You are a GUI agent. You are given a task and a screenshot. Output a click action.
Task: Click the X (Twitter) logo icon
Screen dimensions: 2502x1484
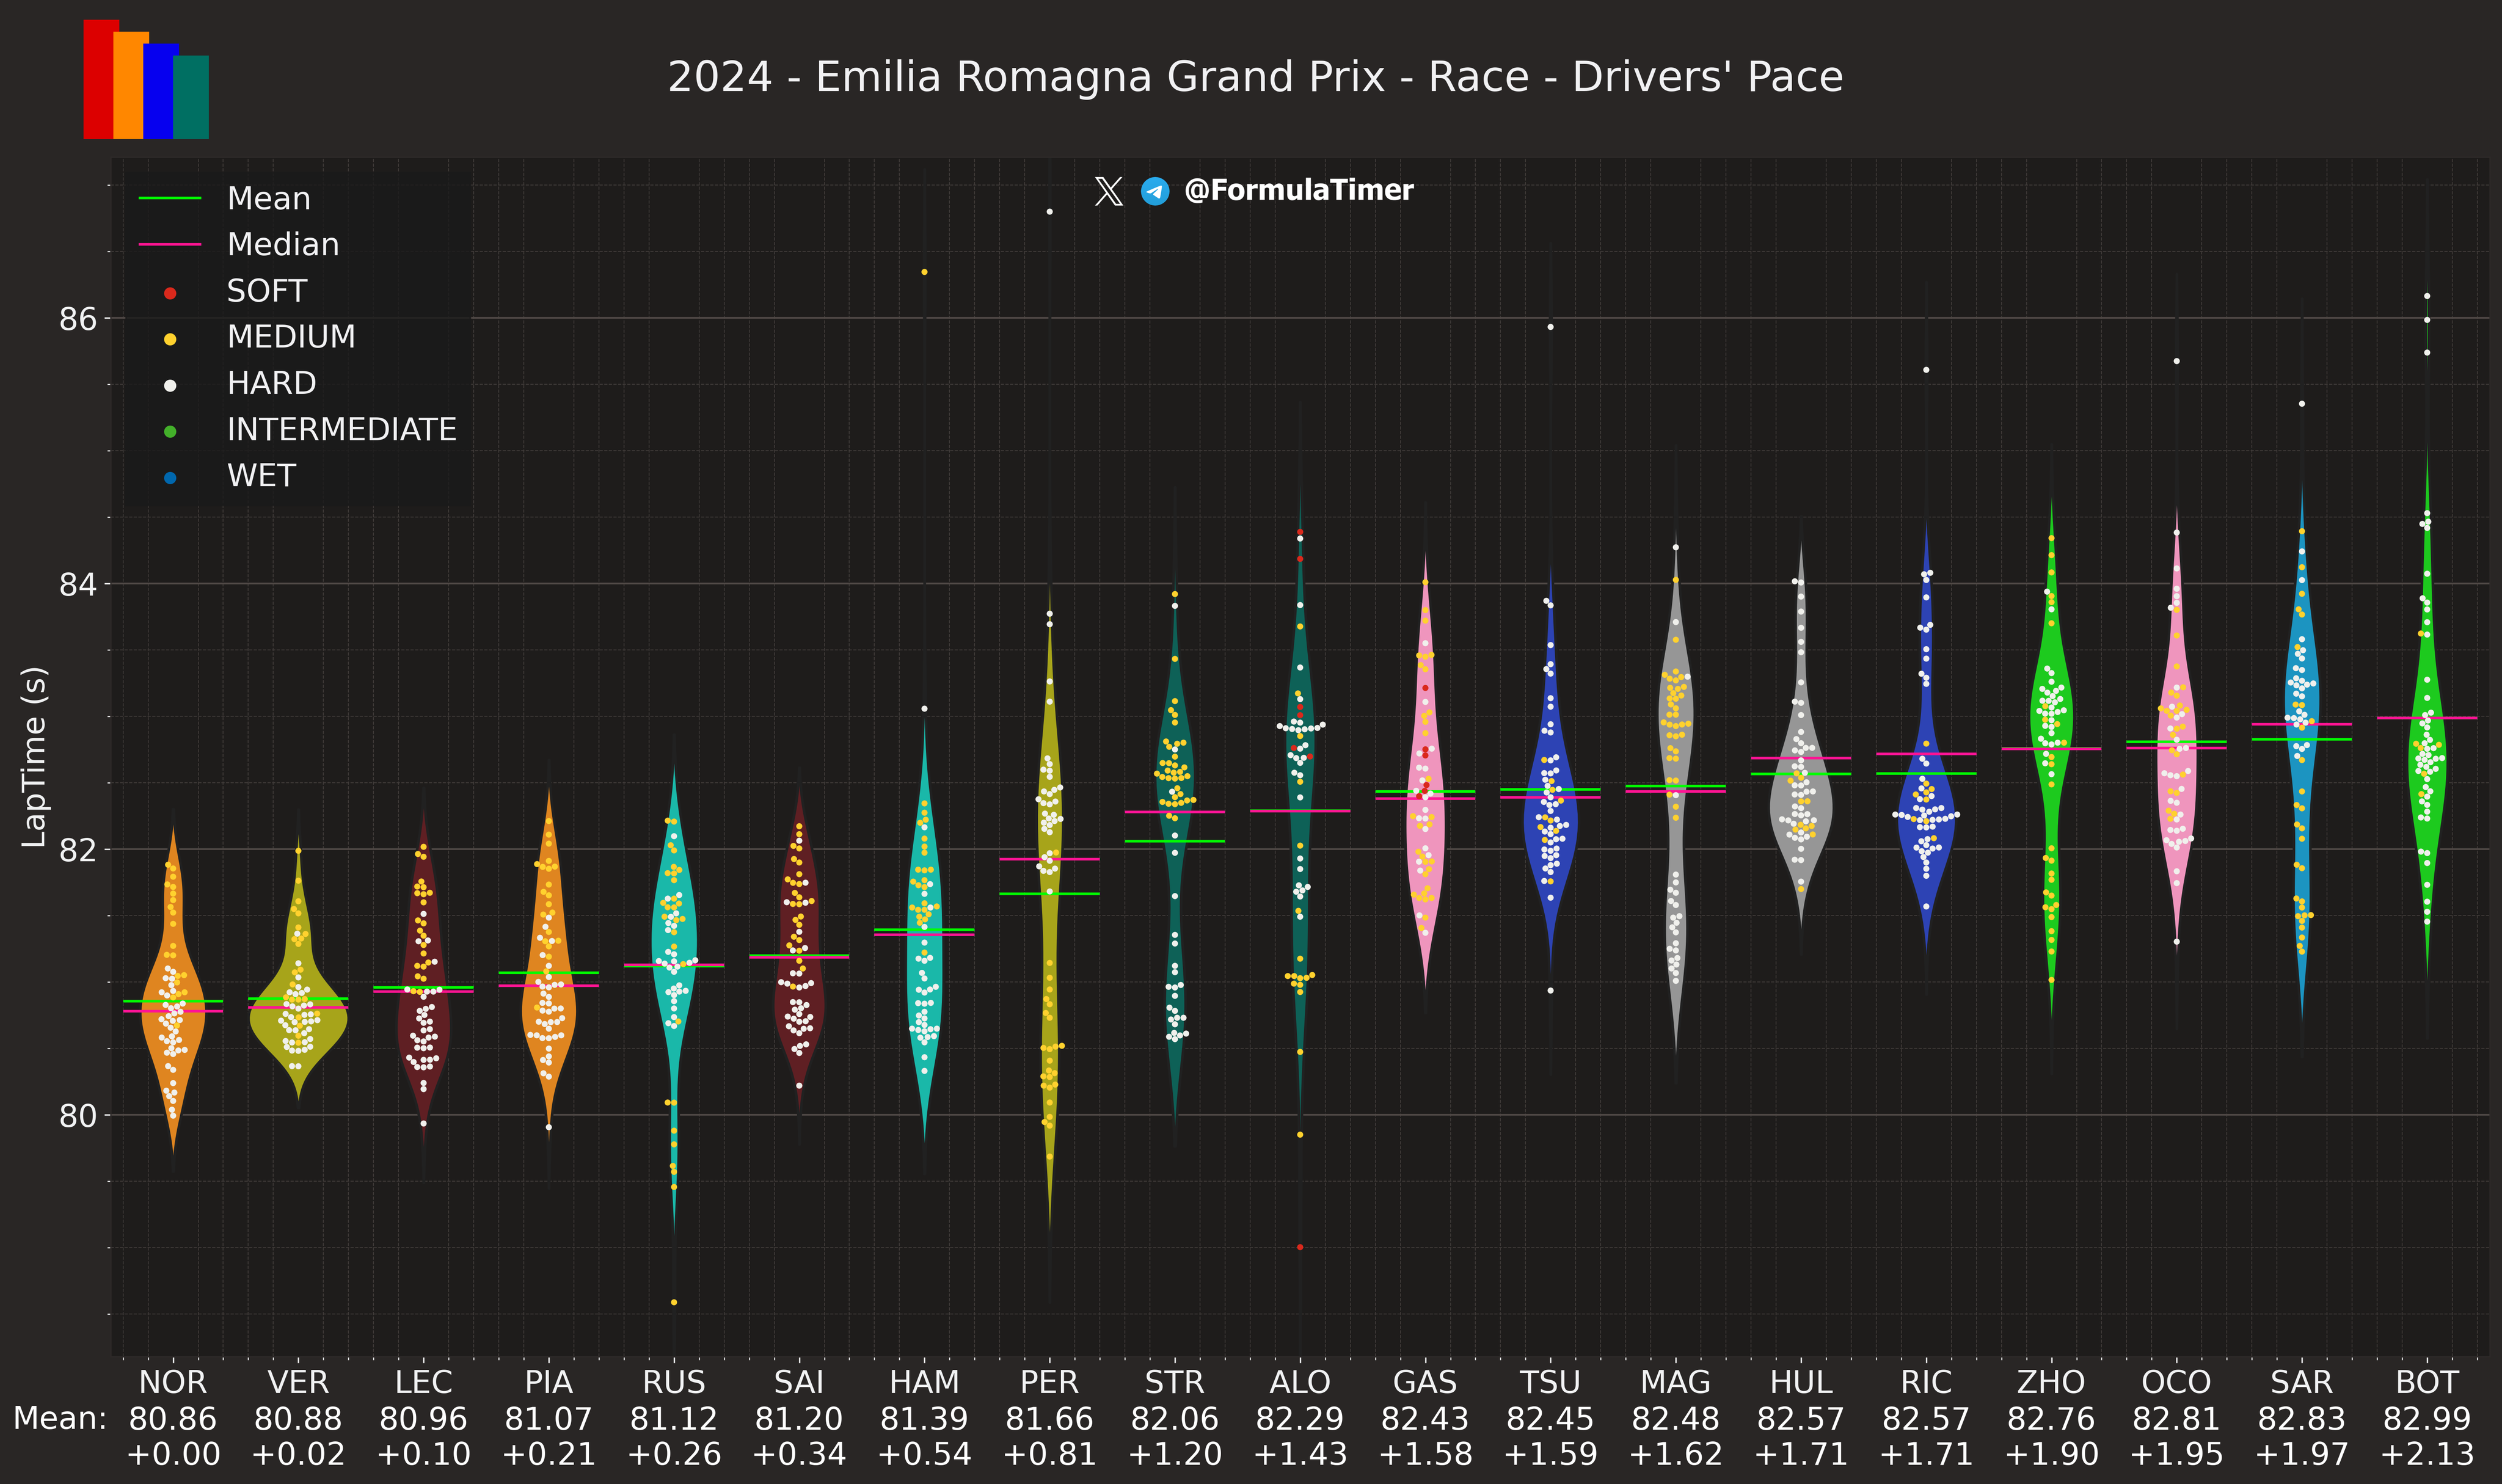[1108, 191]
